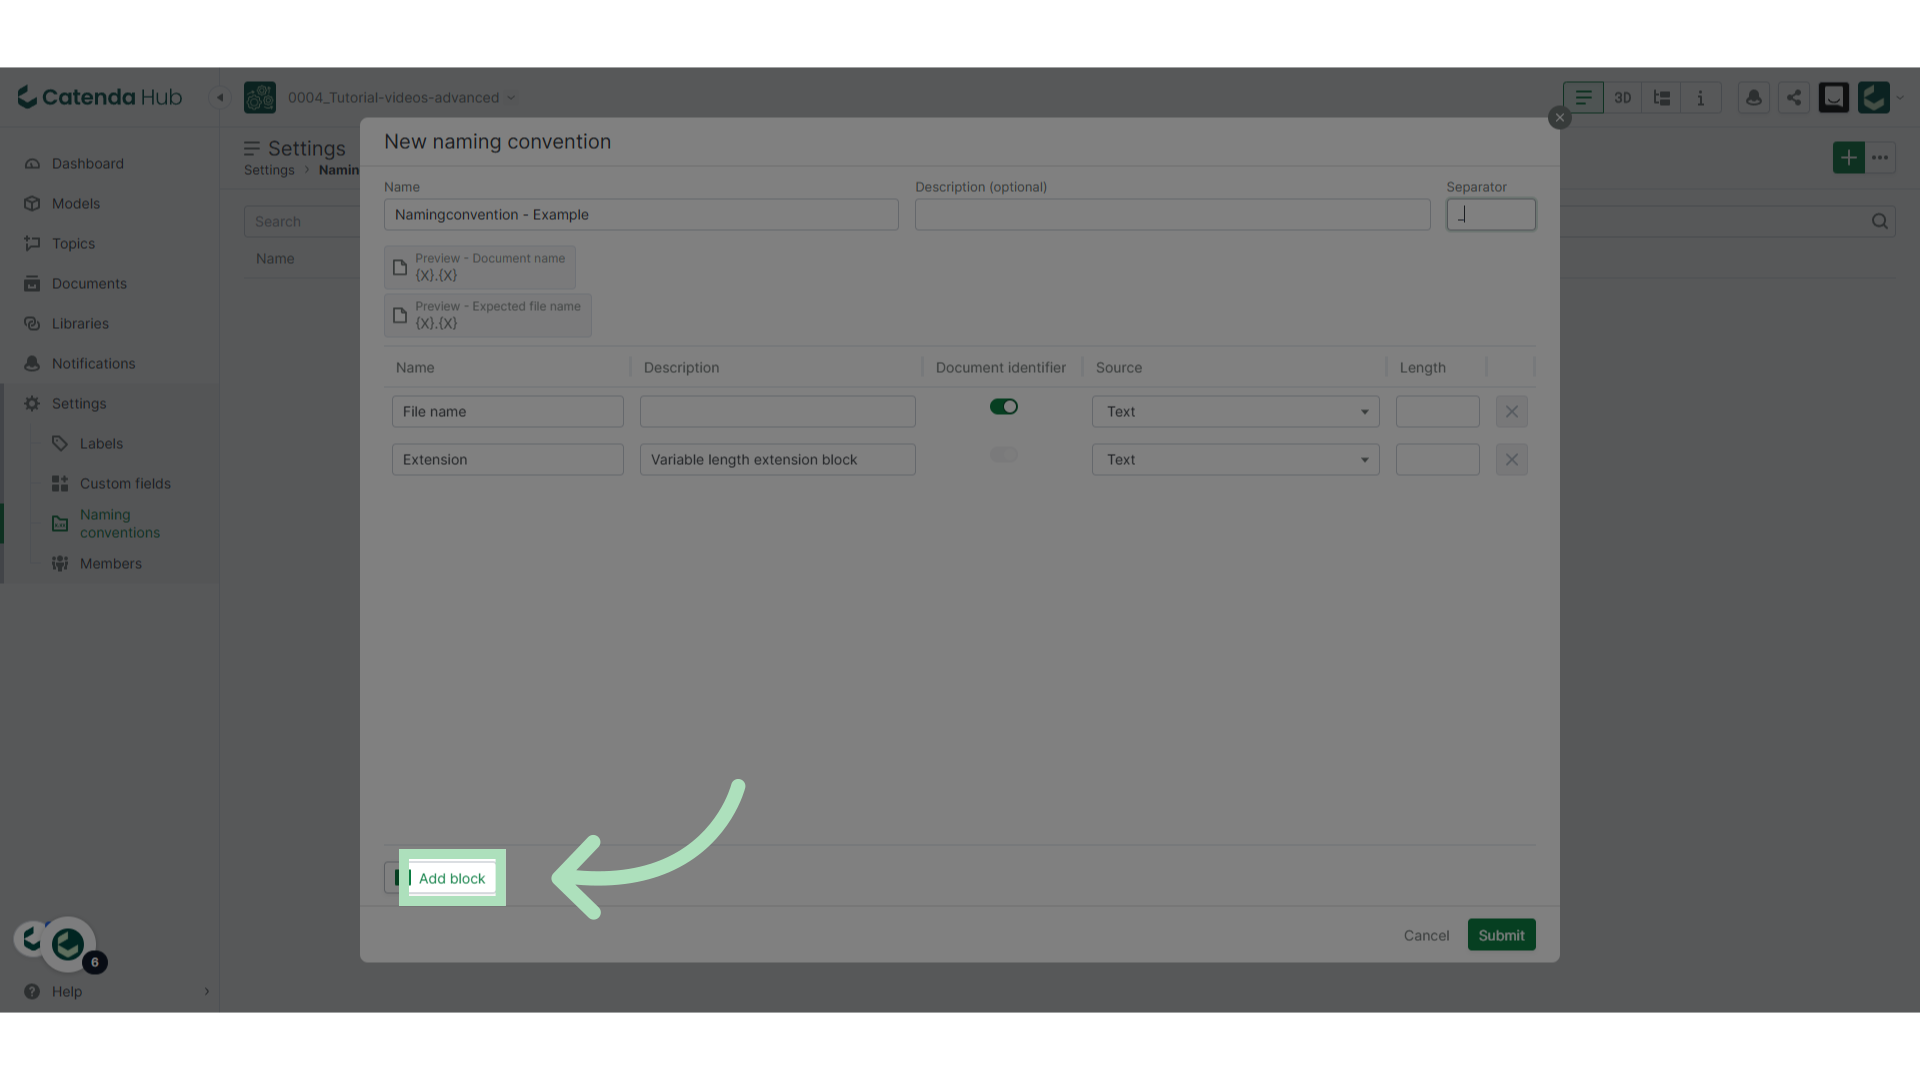Click the green plus add button
This screenshot has height=1080, width=1920.
point(1848,157)
